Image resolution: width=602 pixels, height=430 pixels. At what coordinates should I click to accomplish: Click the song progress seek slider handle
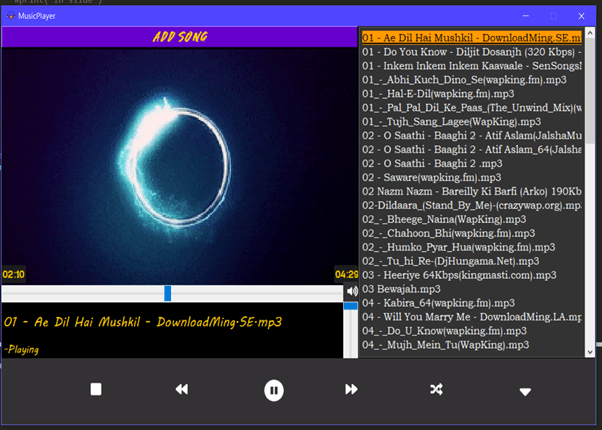[167, 293]
